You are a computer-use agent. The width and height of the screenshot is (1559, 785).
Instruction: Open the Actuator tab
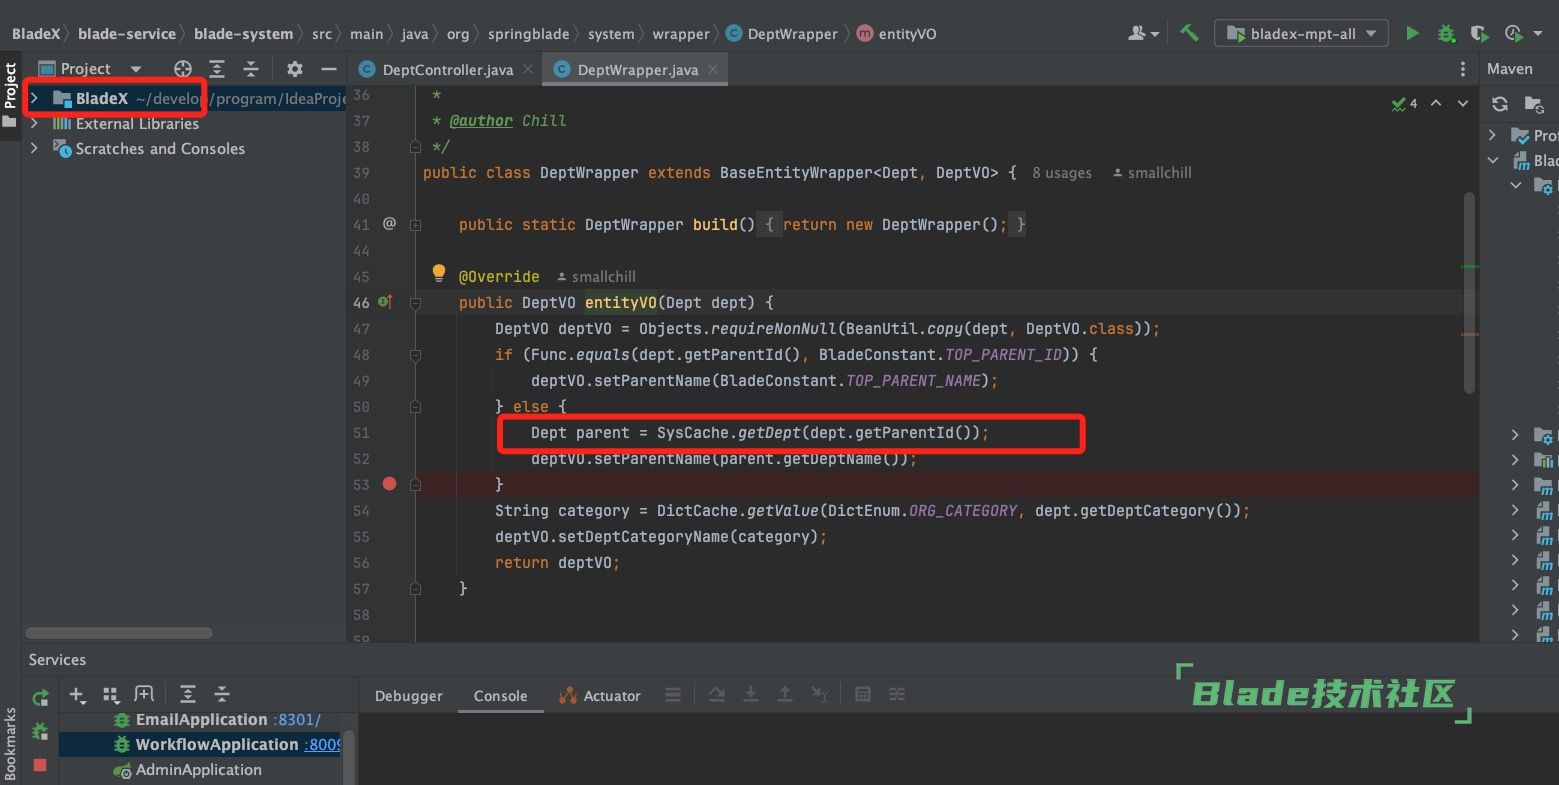600,696
